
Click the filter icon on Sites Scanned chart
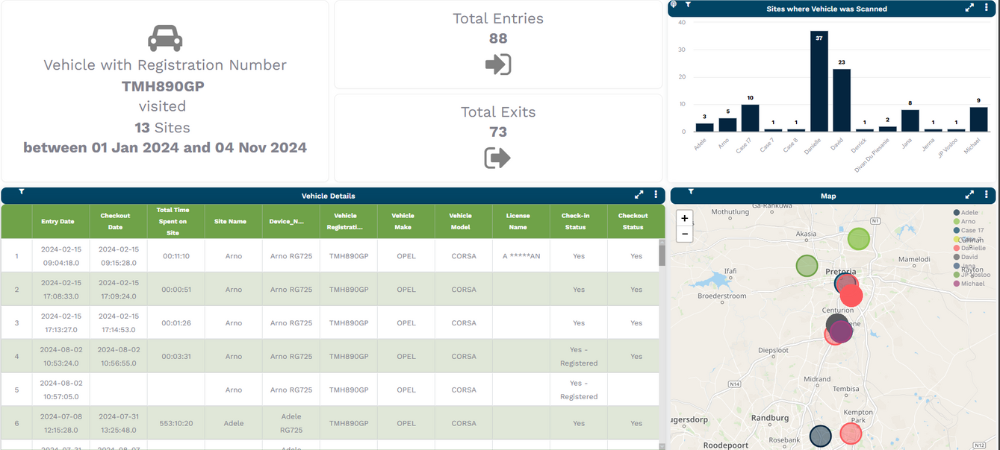688,5
